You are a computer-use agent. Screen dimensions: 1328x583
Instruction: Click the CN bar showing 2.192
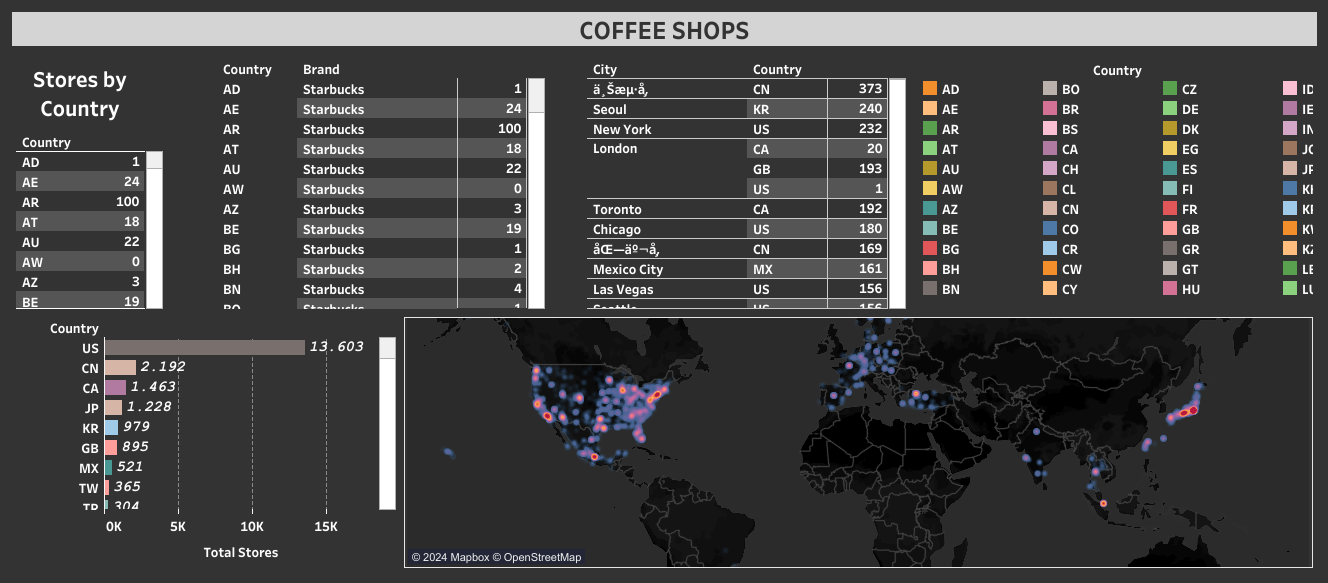(120, 367)
